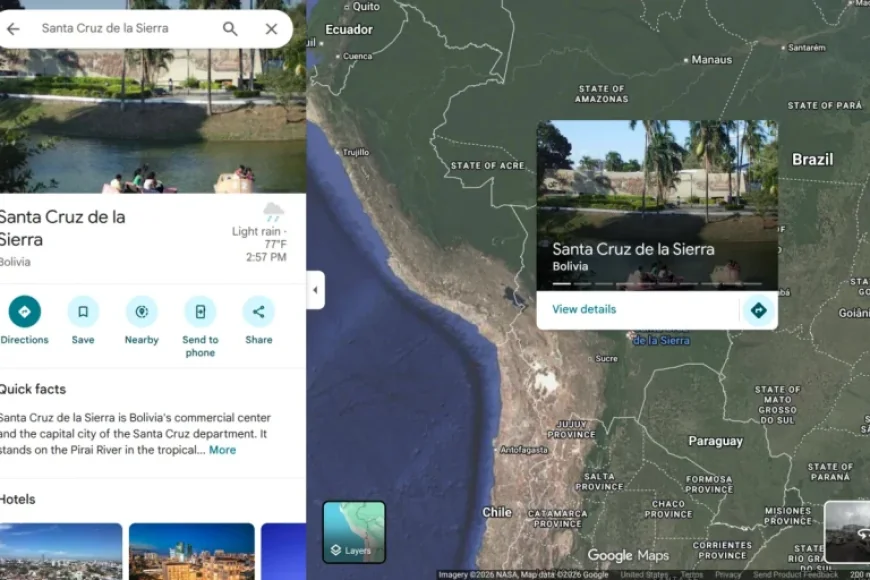Open the Share icon
This screenshot has width=870, height=580.
(258, 311)
